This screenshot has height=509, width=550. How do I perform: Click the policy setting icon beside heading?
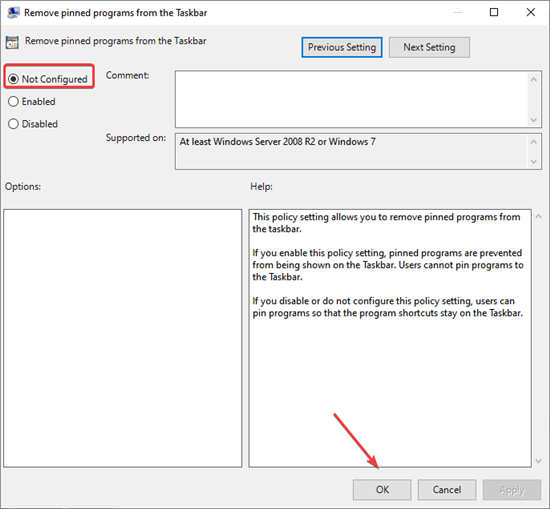coord(12,42)
